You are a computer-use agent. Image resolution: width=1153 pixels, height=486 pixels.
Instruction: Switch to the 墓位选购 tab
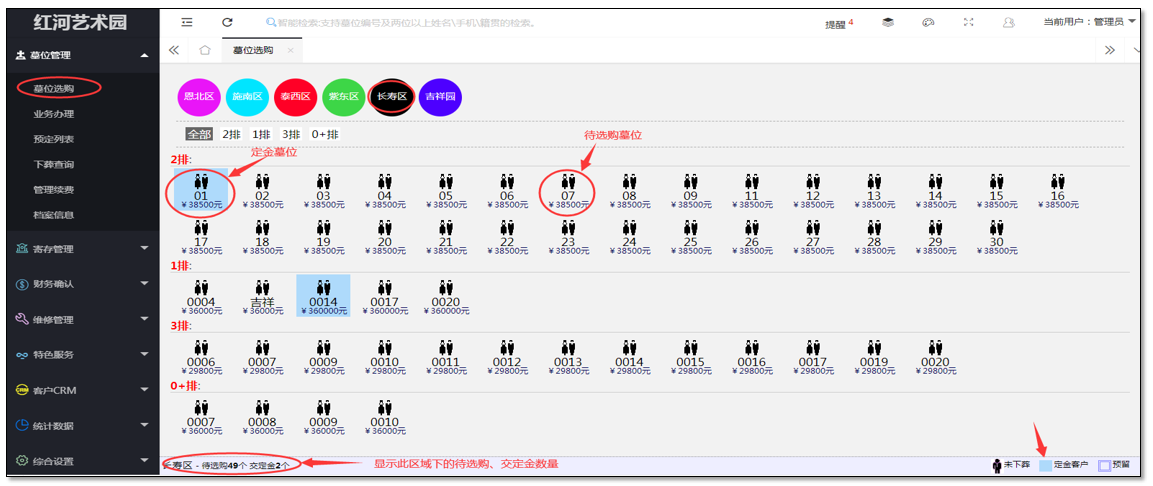click(253, 50)
